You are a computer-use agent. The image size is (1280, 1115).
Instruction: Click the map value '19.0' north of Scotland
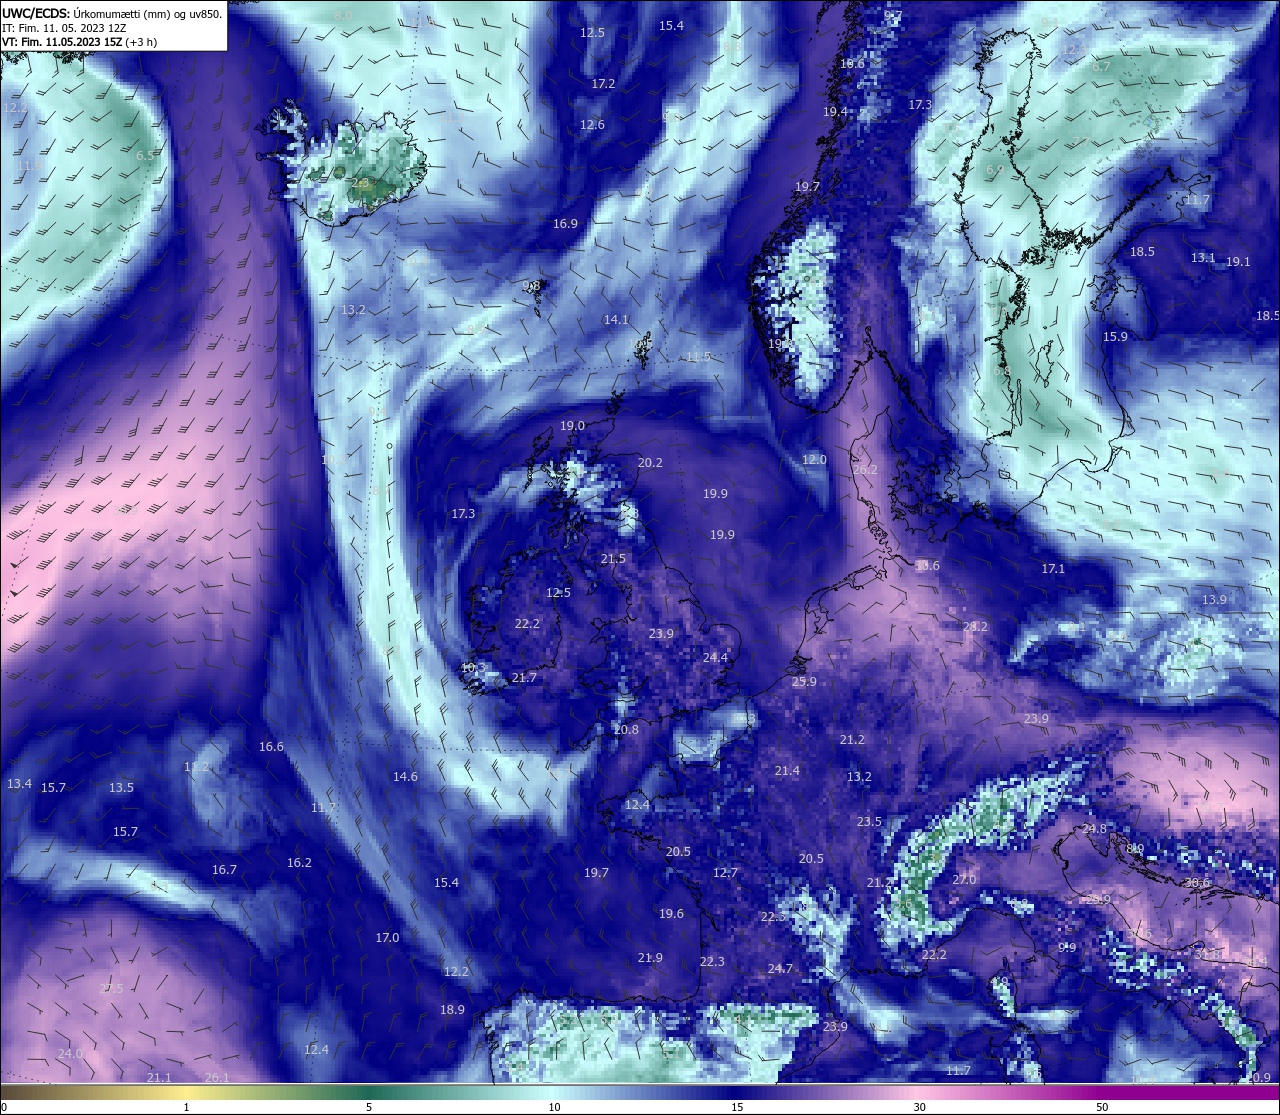(572, 426)
